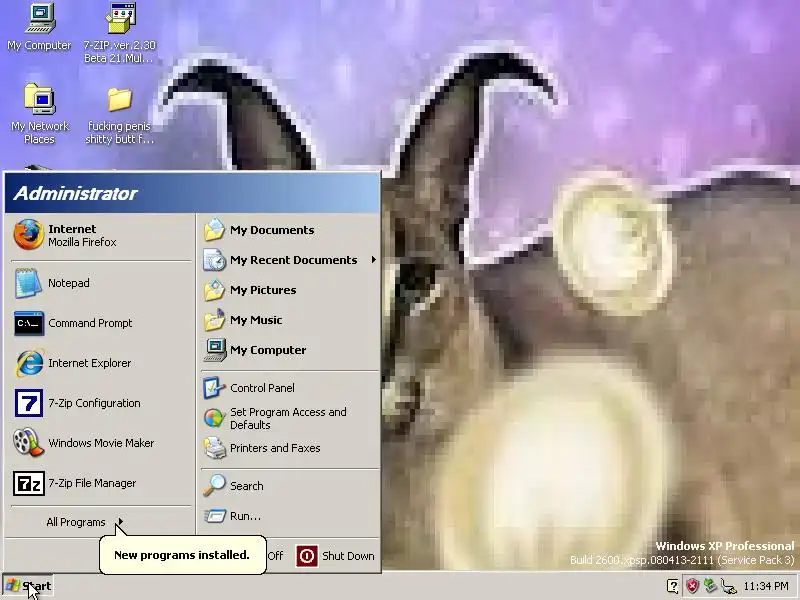The width and height of the screenshot is (800, 600).
Task: Select My Computer desktop icon
Action: [x=39, y=27]
